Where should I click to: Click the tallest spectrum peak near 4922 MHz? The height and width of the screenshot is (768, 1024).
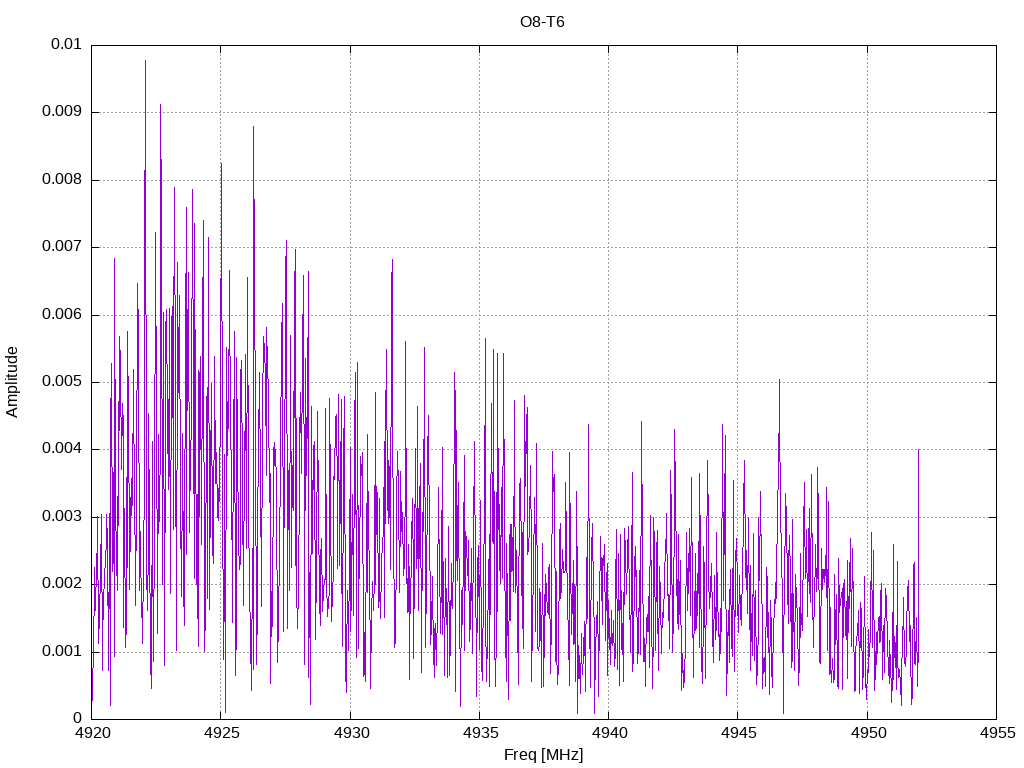(145, 61)
